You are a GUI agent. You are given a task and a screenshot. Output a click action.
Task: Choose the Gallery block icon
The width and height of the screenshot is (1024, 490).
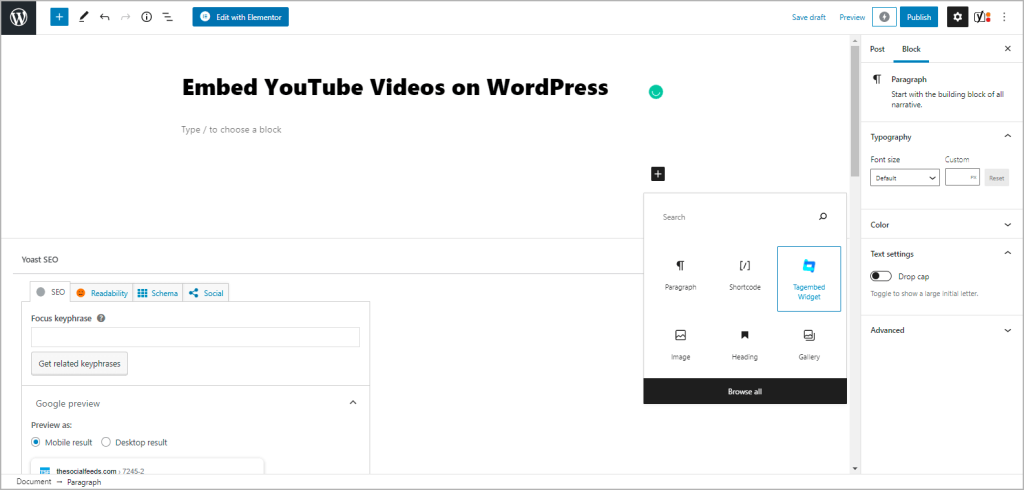[809, 343]
